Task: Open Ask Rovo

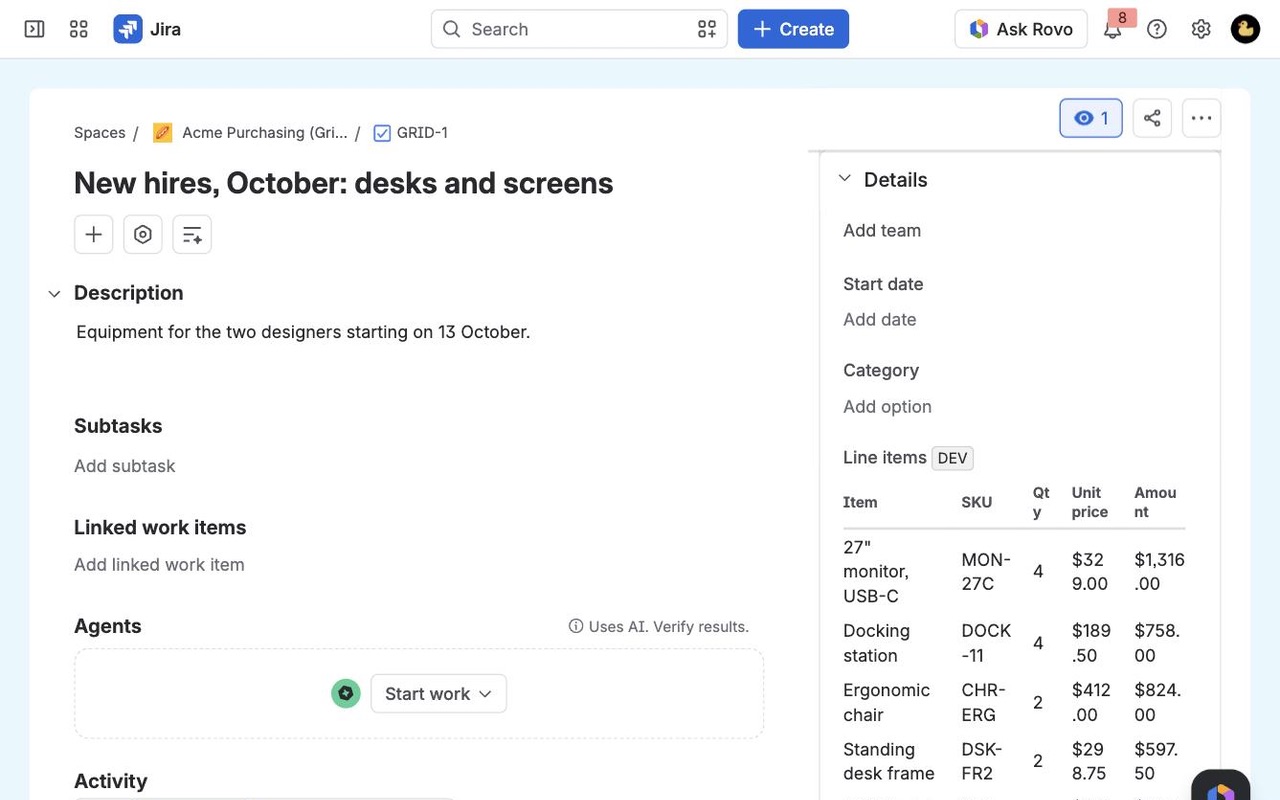Action: 1020,29
